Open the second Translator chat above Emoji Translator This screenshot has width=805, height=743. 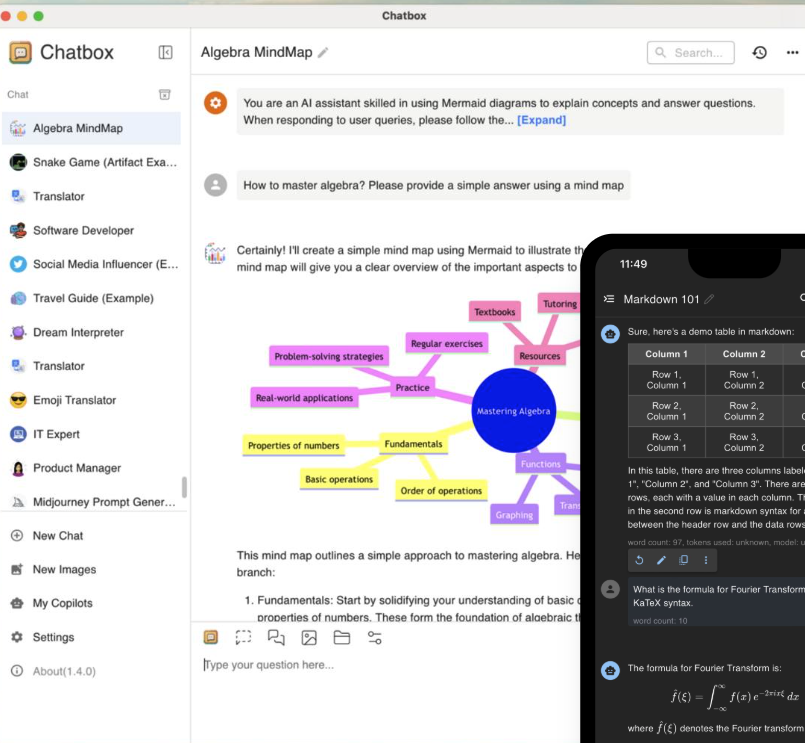click(91, 366)
